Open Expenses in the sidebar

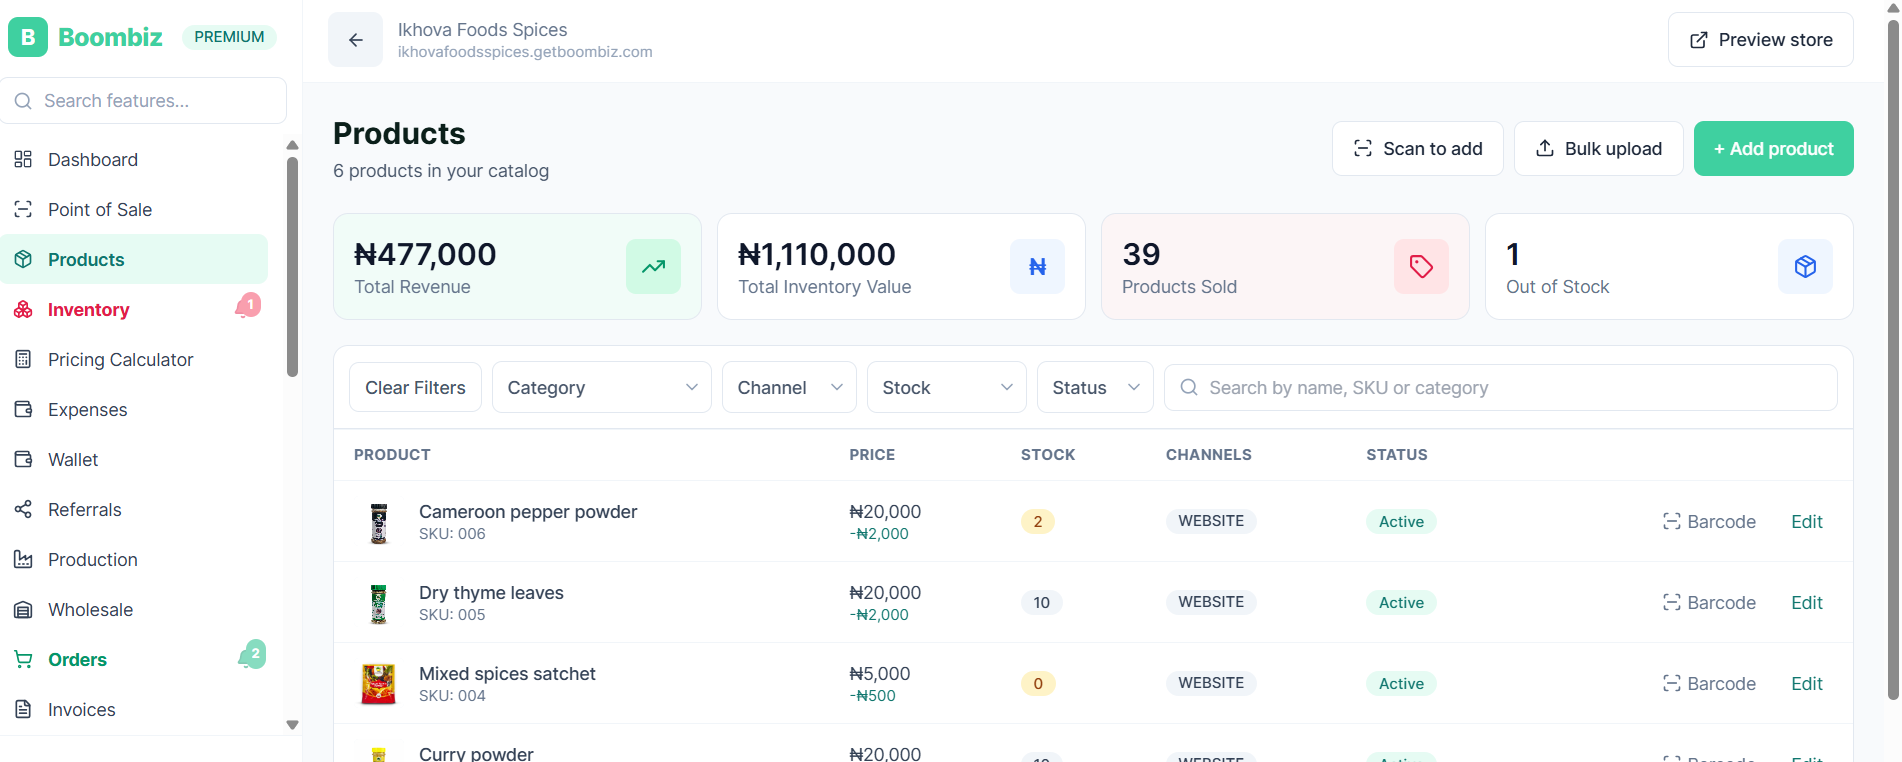[134, 410]
